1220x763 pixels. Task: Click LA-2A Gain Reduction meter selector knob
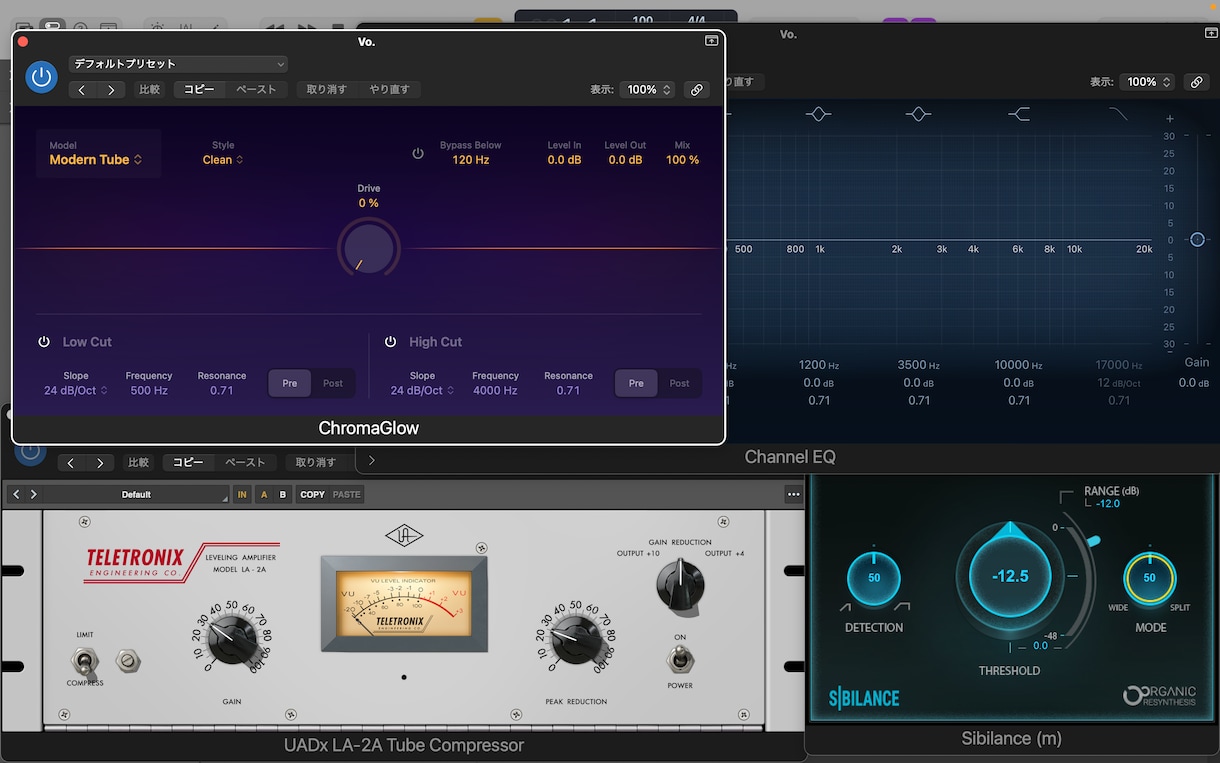[680, 586]
